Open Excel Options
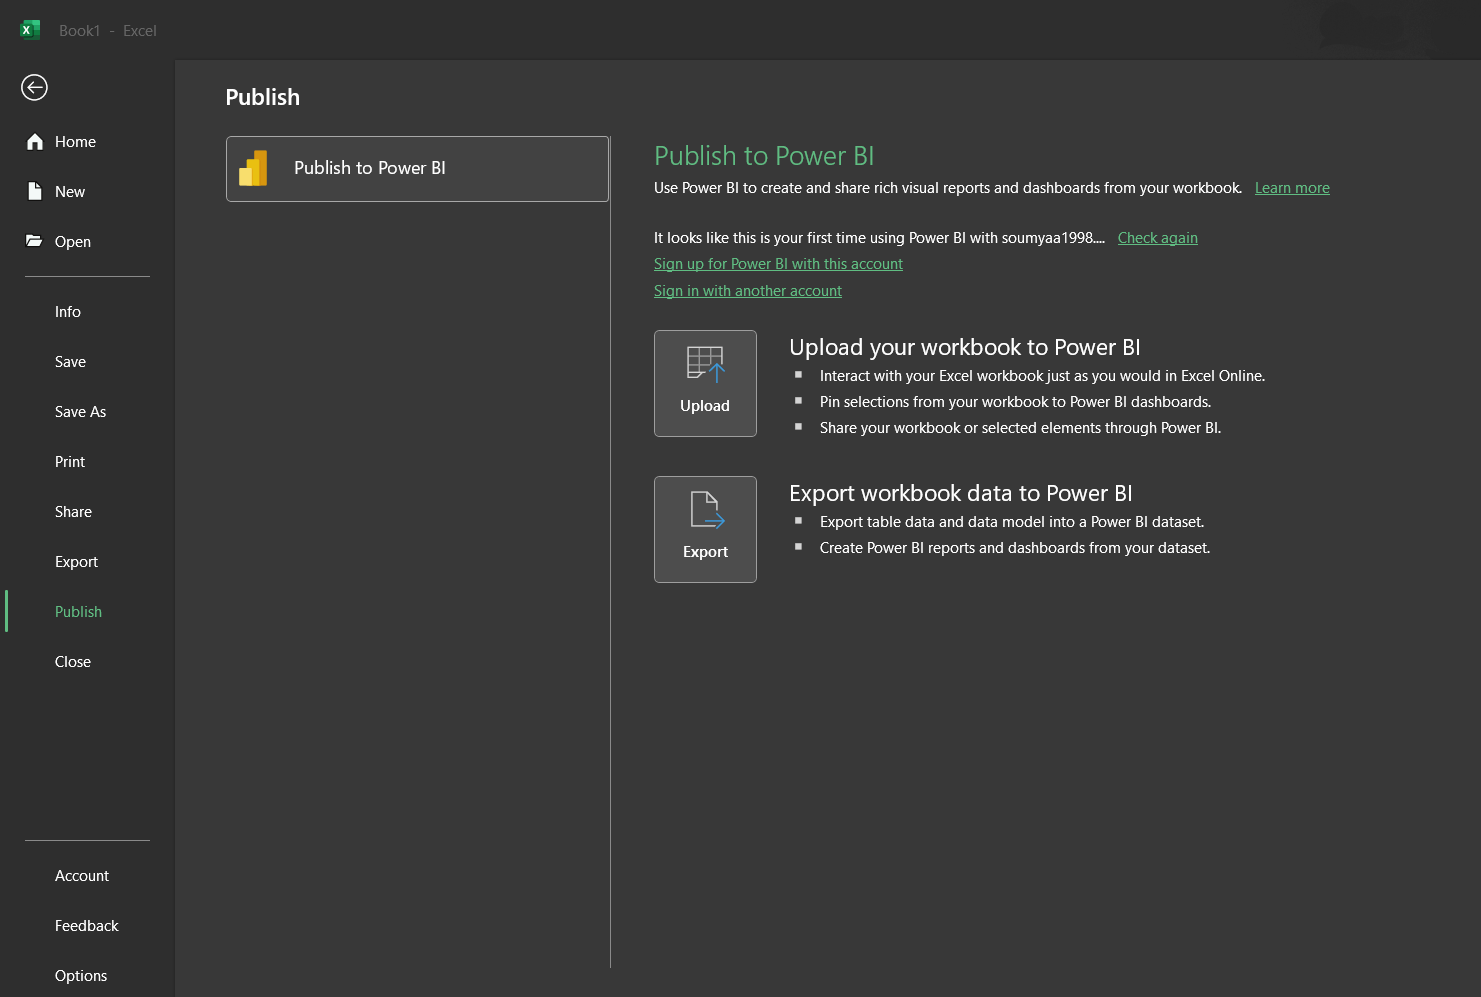Image resolution: width=1481 pixels, height=997 pixels. click(87, 976)
